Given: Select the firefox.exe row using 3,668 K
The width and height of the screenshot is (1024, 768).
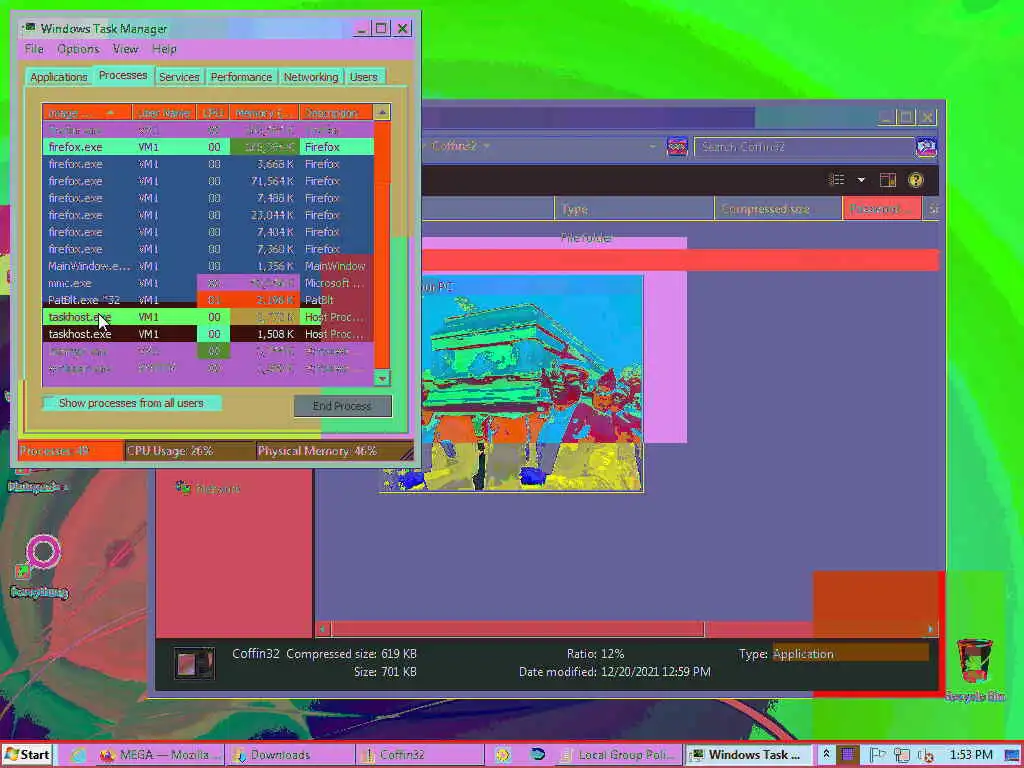Looking at the screenshot, I should pos(208,164).
